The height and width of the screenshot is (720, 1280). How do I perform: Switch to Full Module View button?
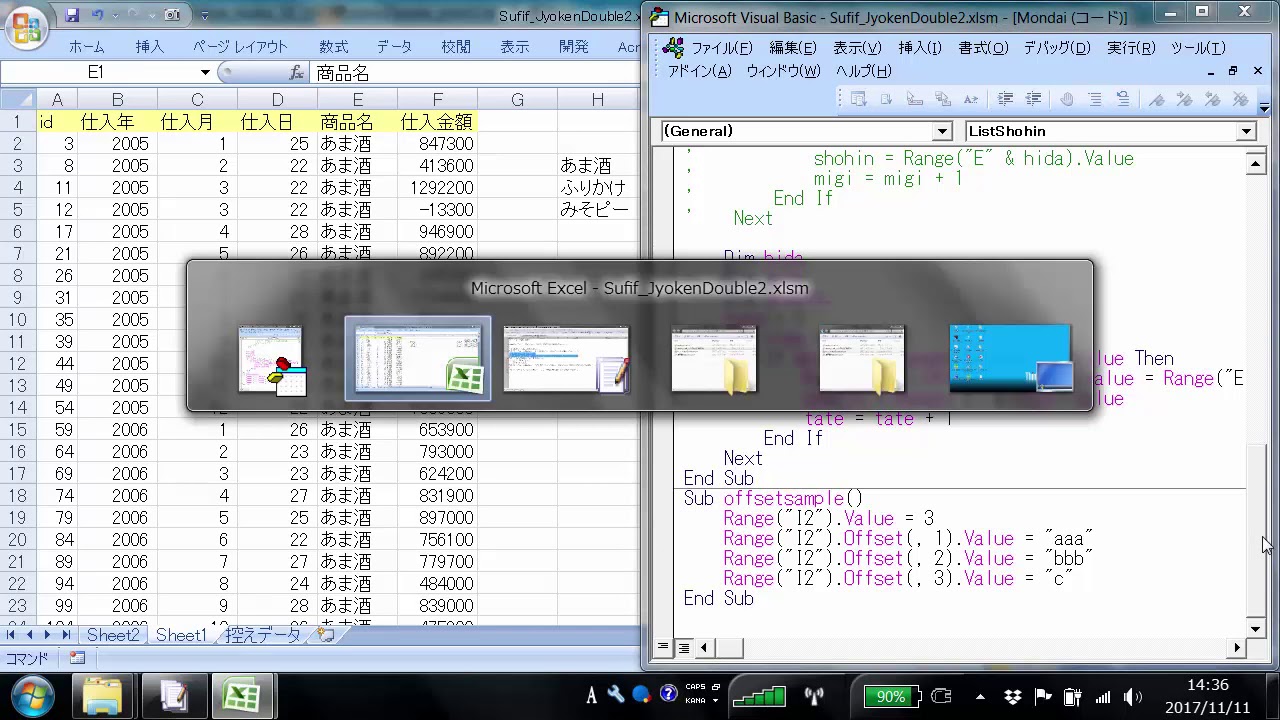pos(684,648)
